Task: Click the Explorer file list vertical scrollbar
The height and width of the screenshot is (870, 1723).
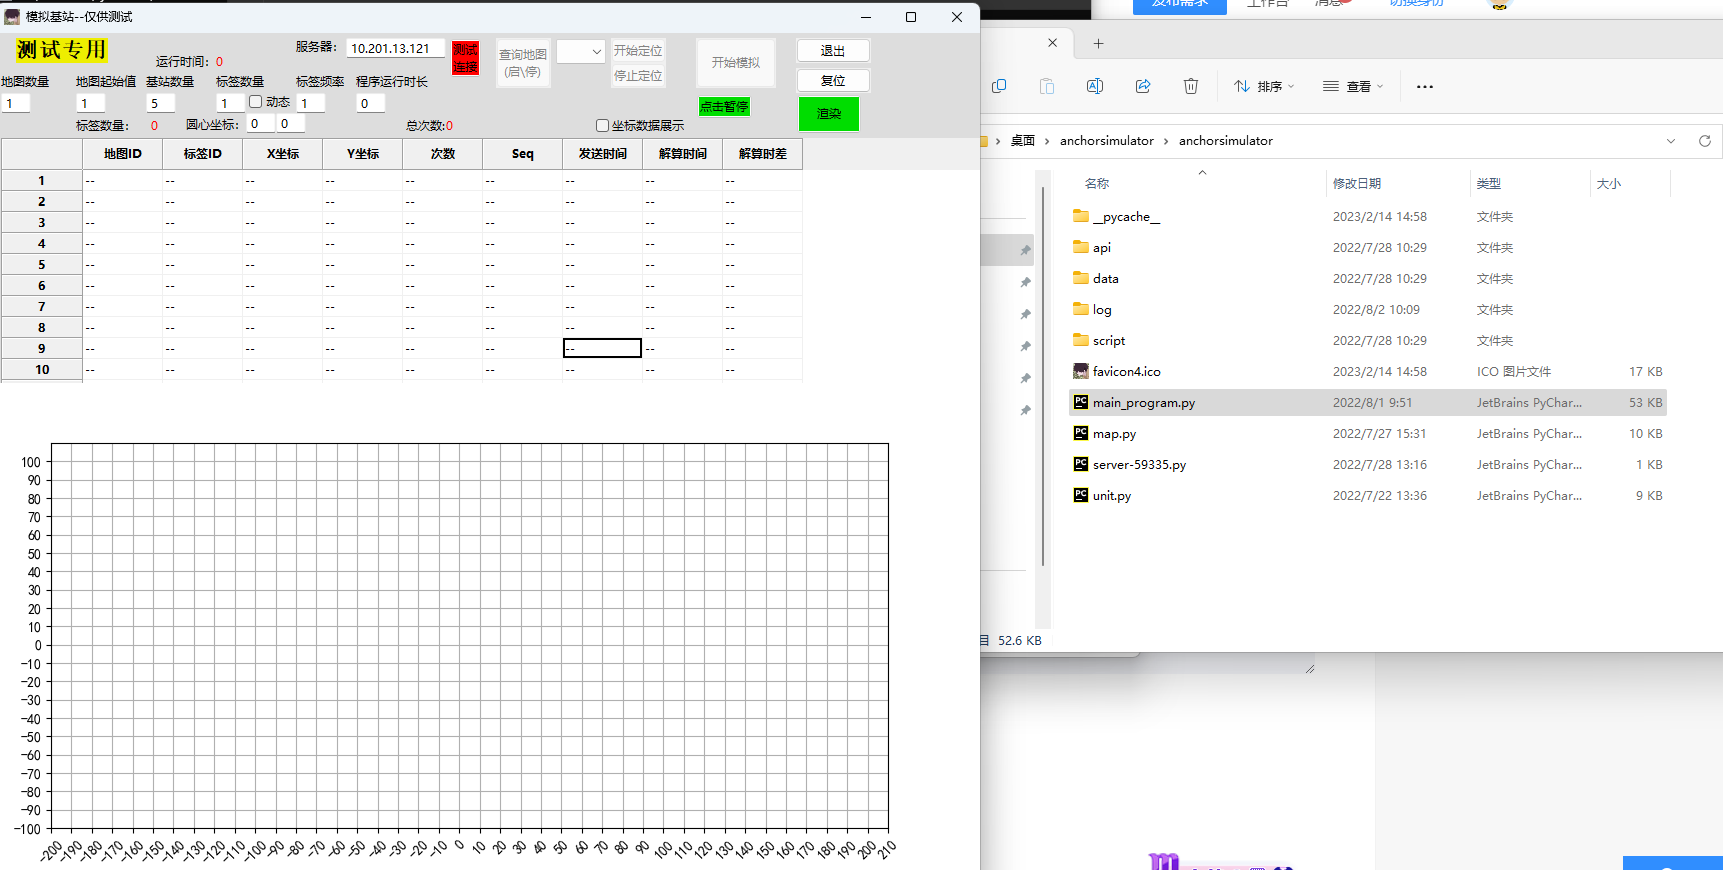Action: click(x=1043, y=376)
